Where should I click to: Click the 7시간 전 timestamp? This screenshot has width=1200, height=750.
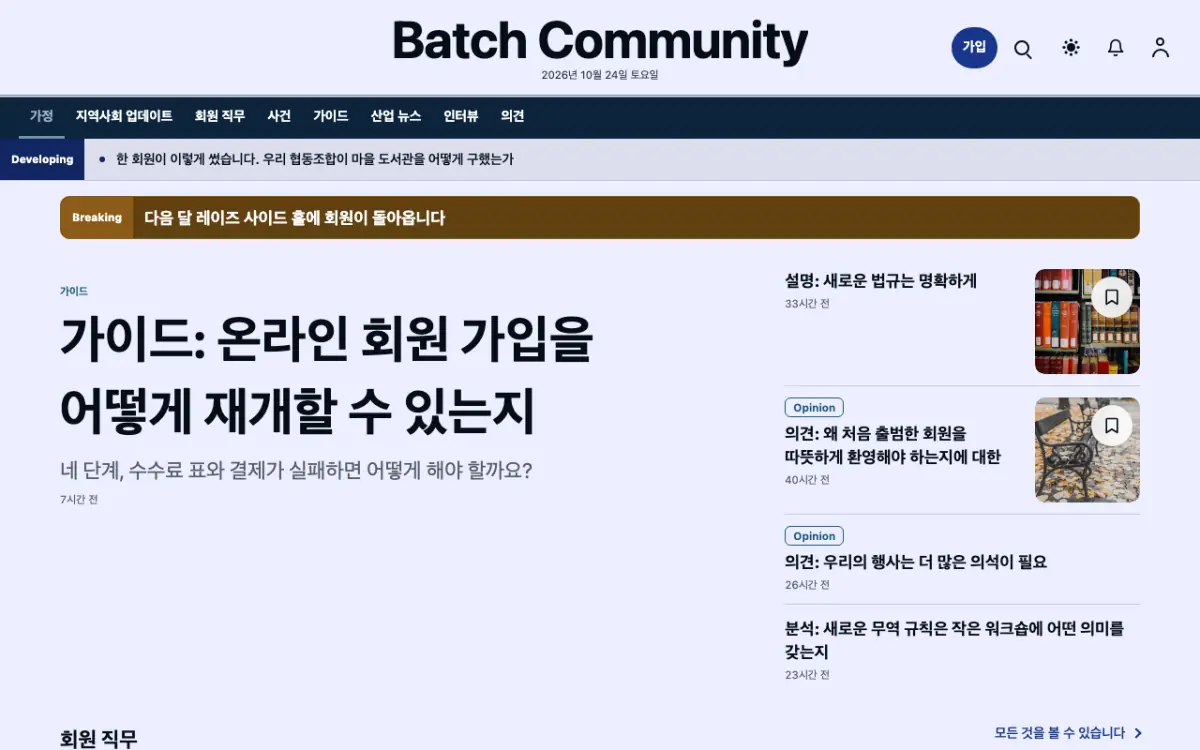[x=79, y=499]
